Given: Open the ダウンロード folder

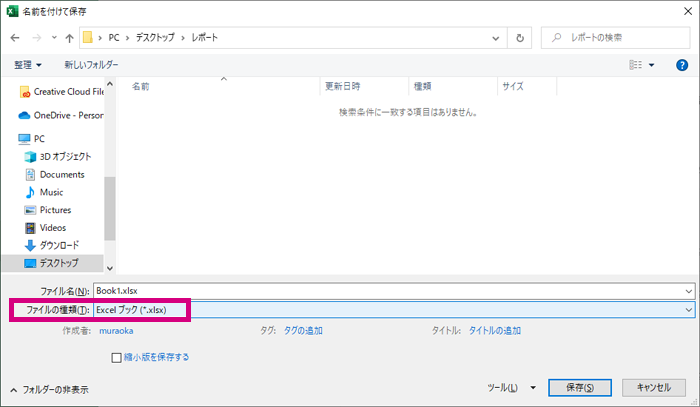Looking at the screenshot, I should (52, 245).
